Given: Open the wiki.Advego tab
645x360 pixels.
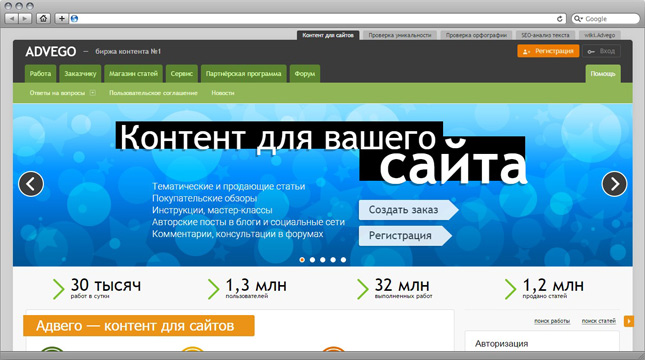Looking at the screenshot, I should tap(599, 35).
